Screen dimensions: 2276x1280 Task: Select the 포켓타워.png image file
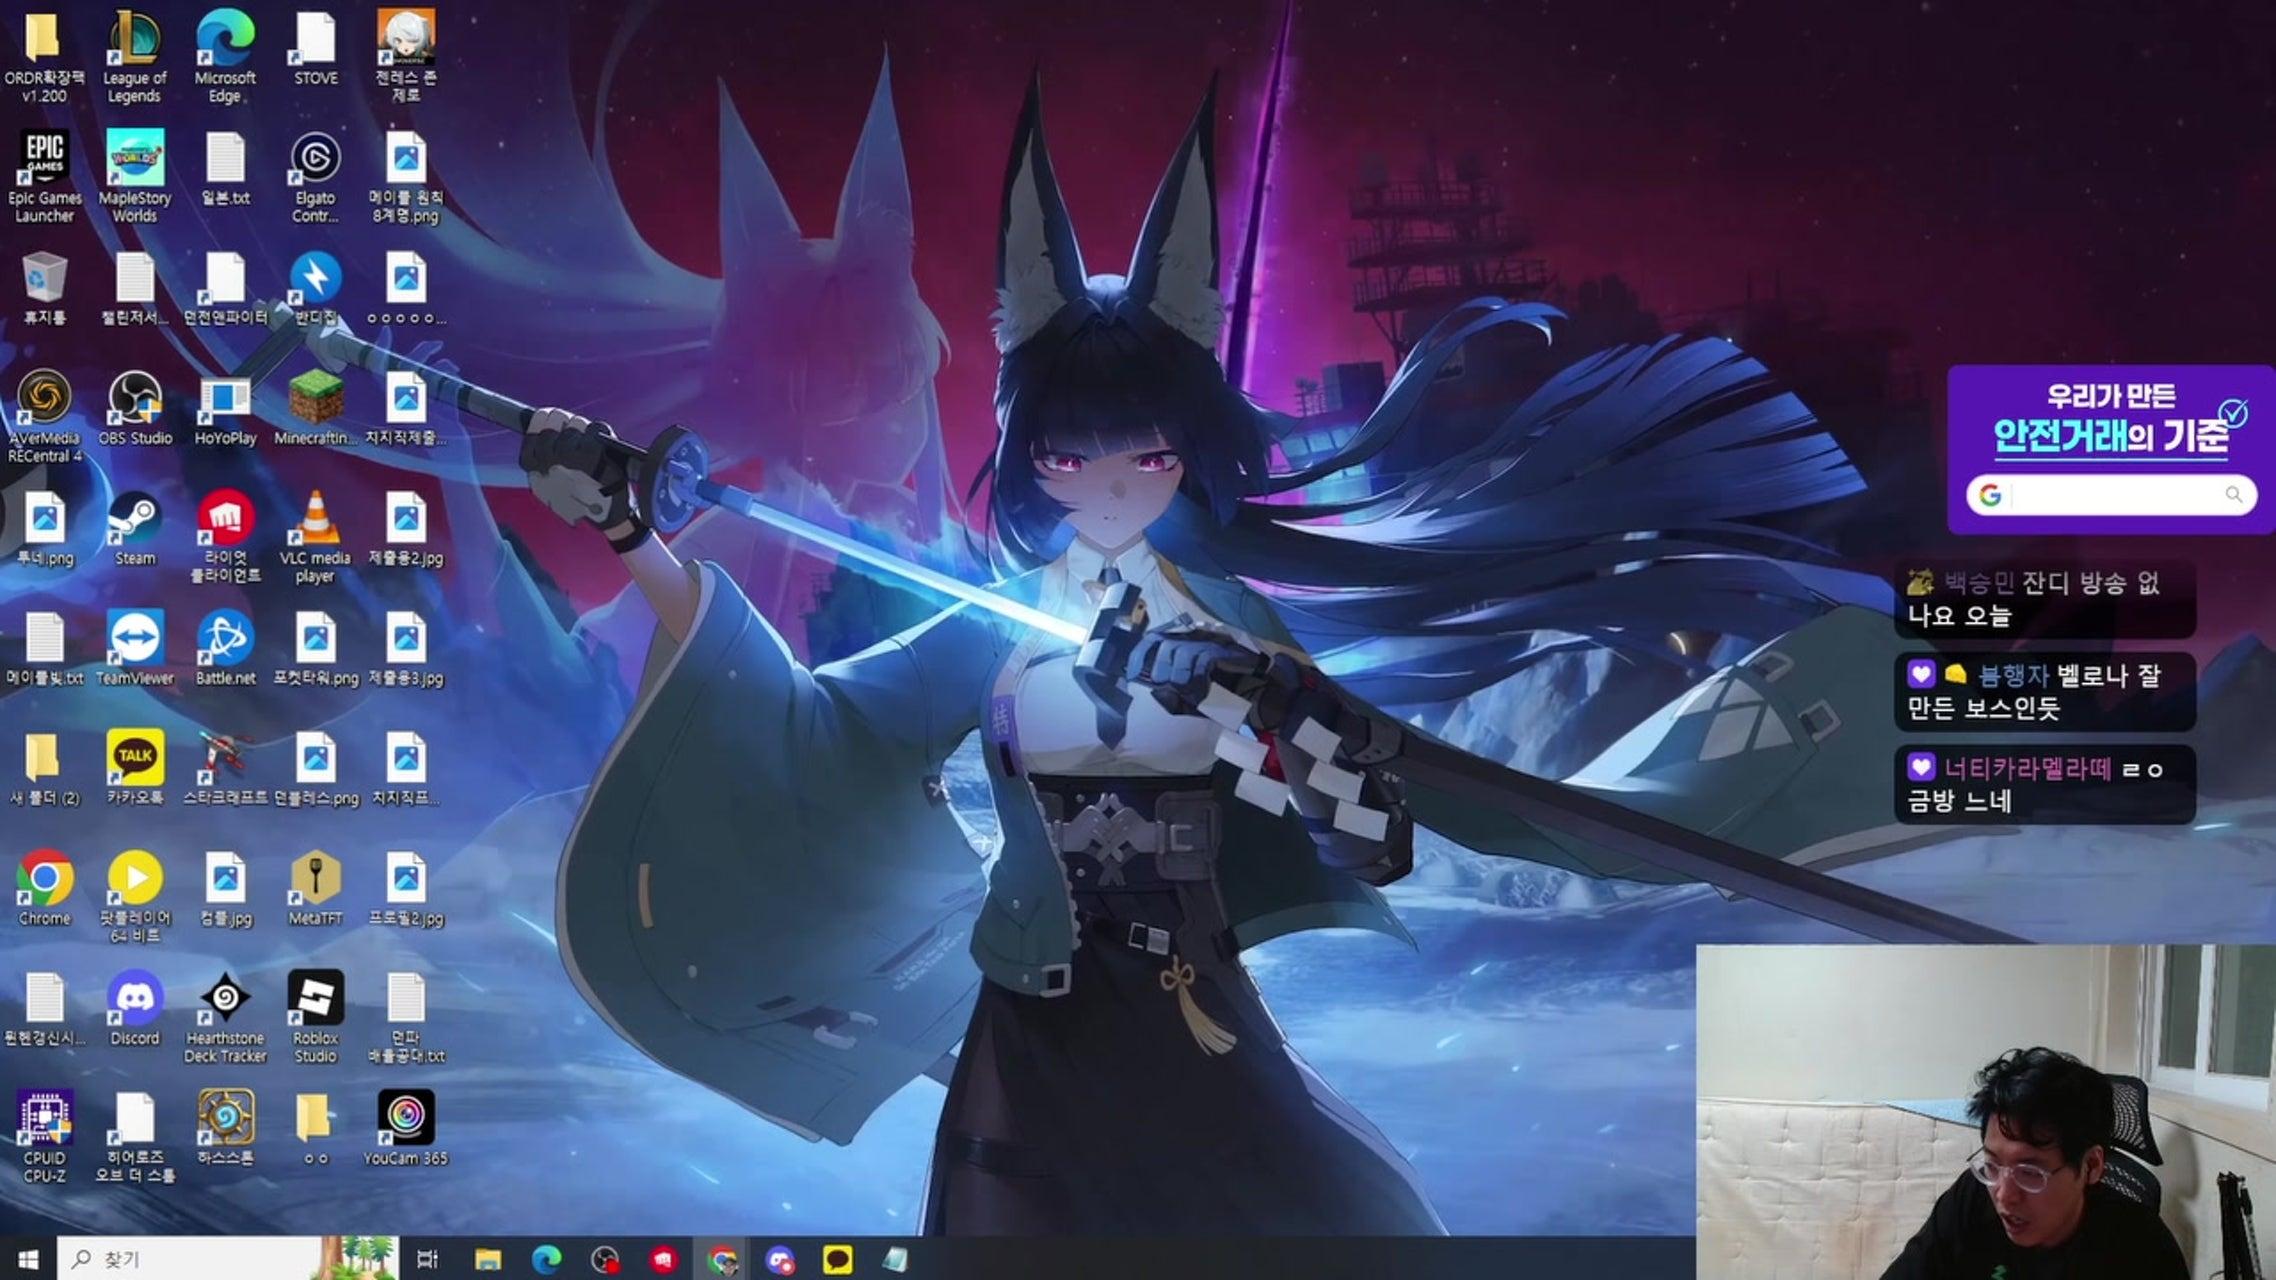[315, 648]
